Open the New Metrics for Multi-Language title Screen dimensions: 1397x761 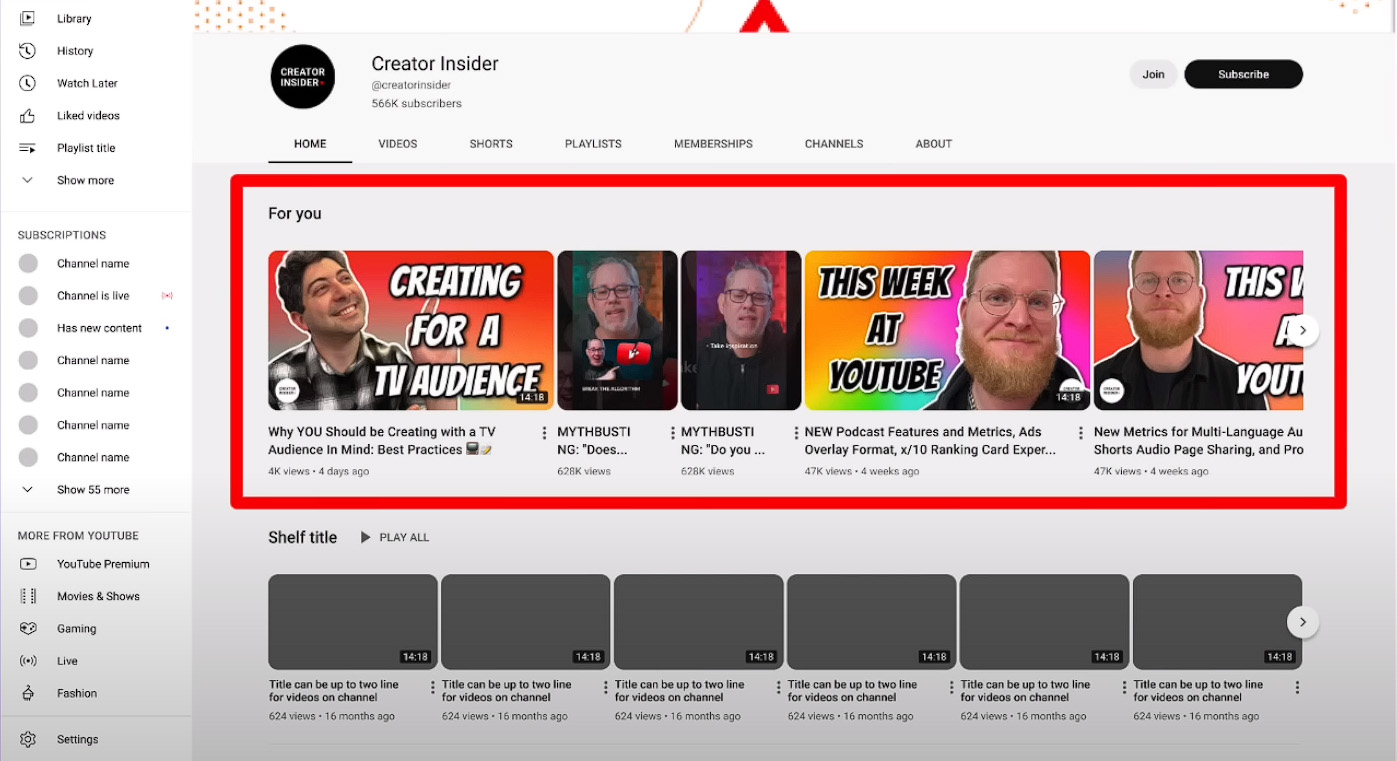pos(1198,441)
